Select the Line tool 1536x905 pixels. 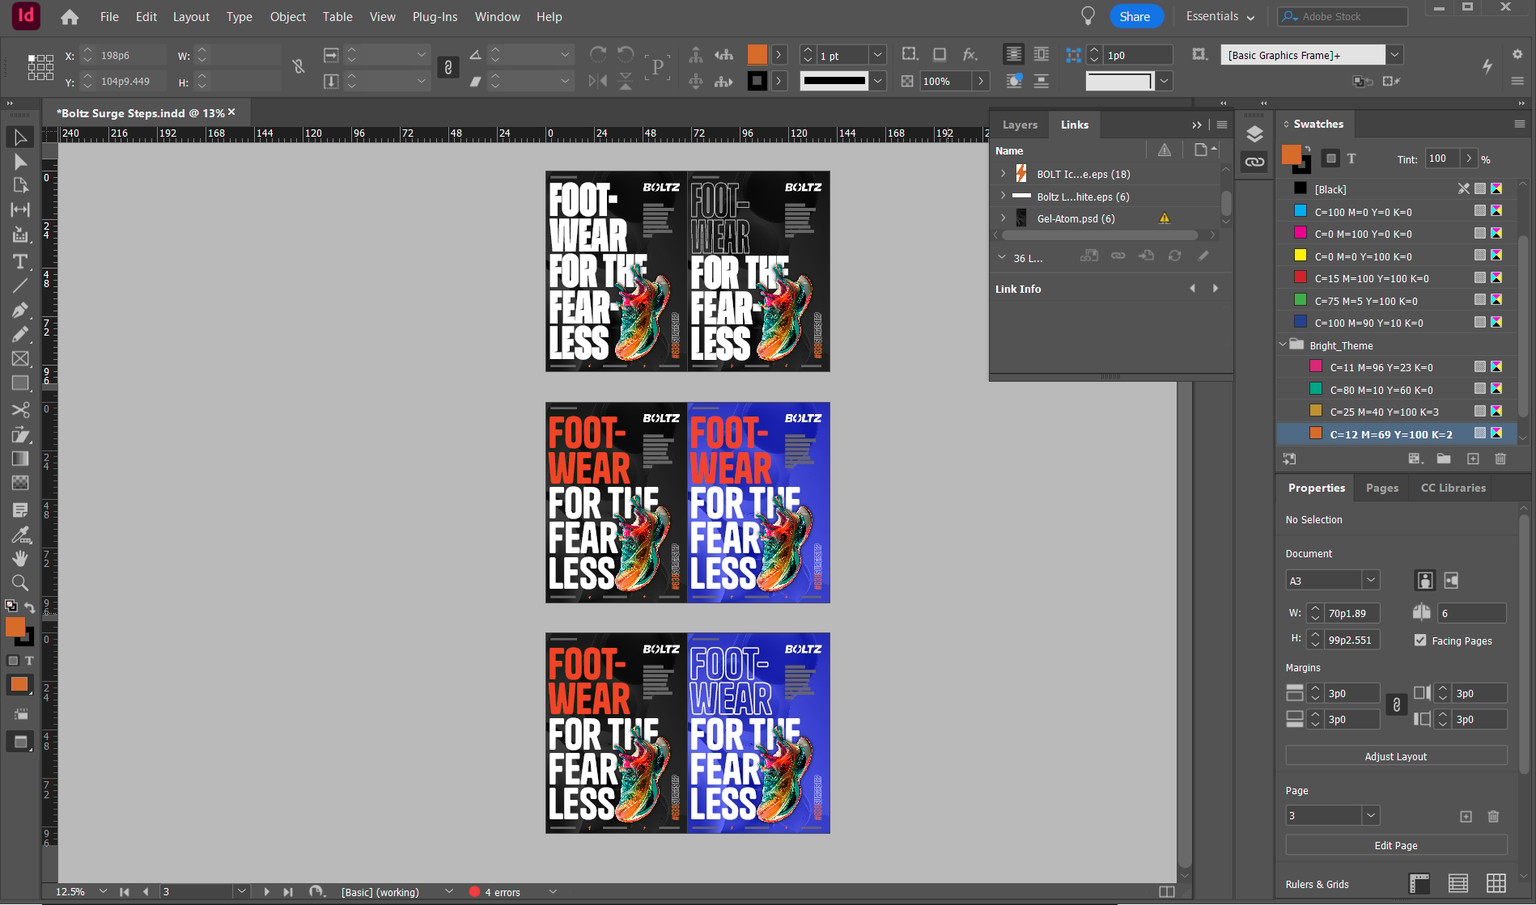[20, 286]
